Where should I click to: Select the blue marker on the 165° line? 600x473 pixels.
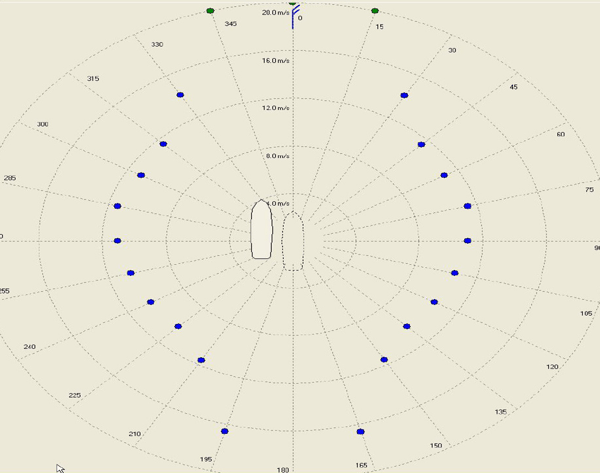[x=360, y=432]
